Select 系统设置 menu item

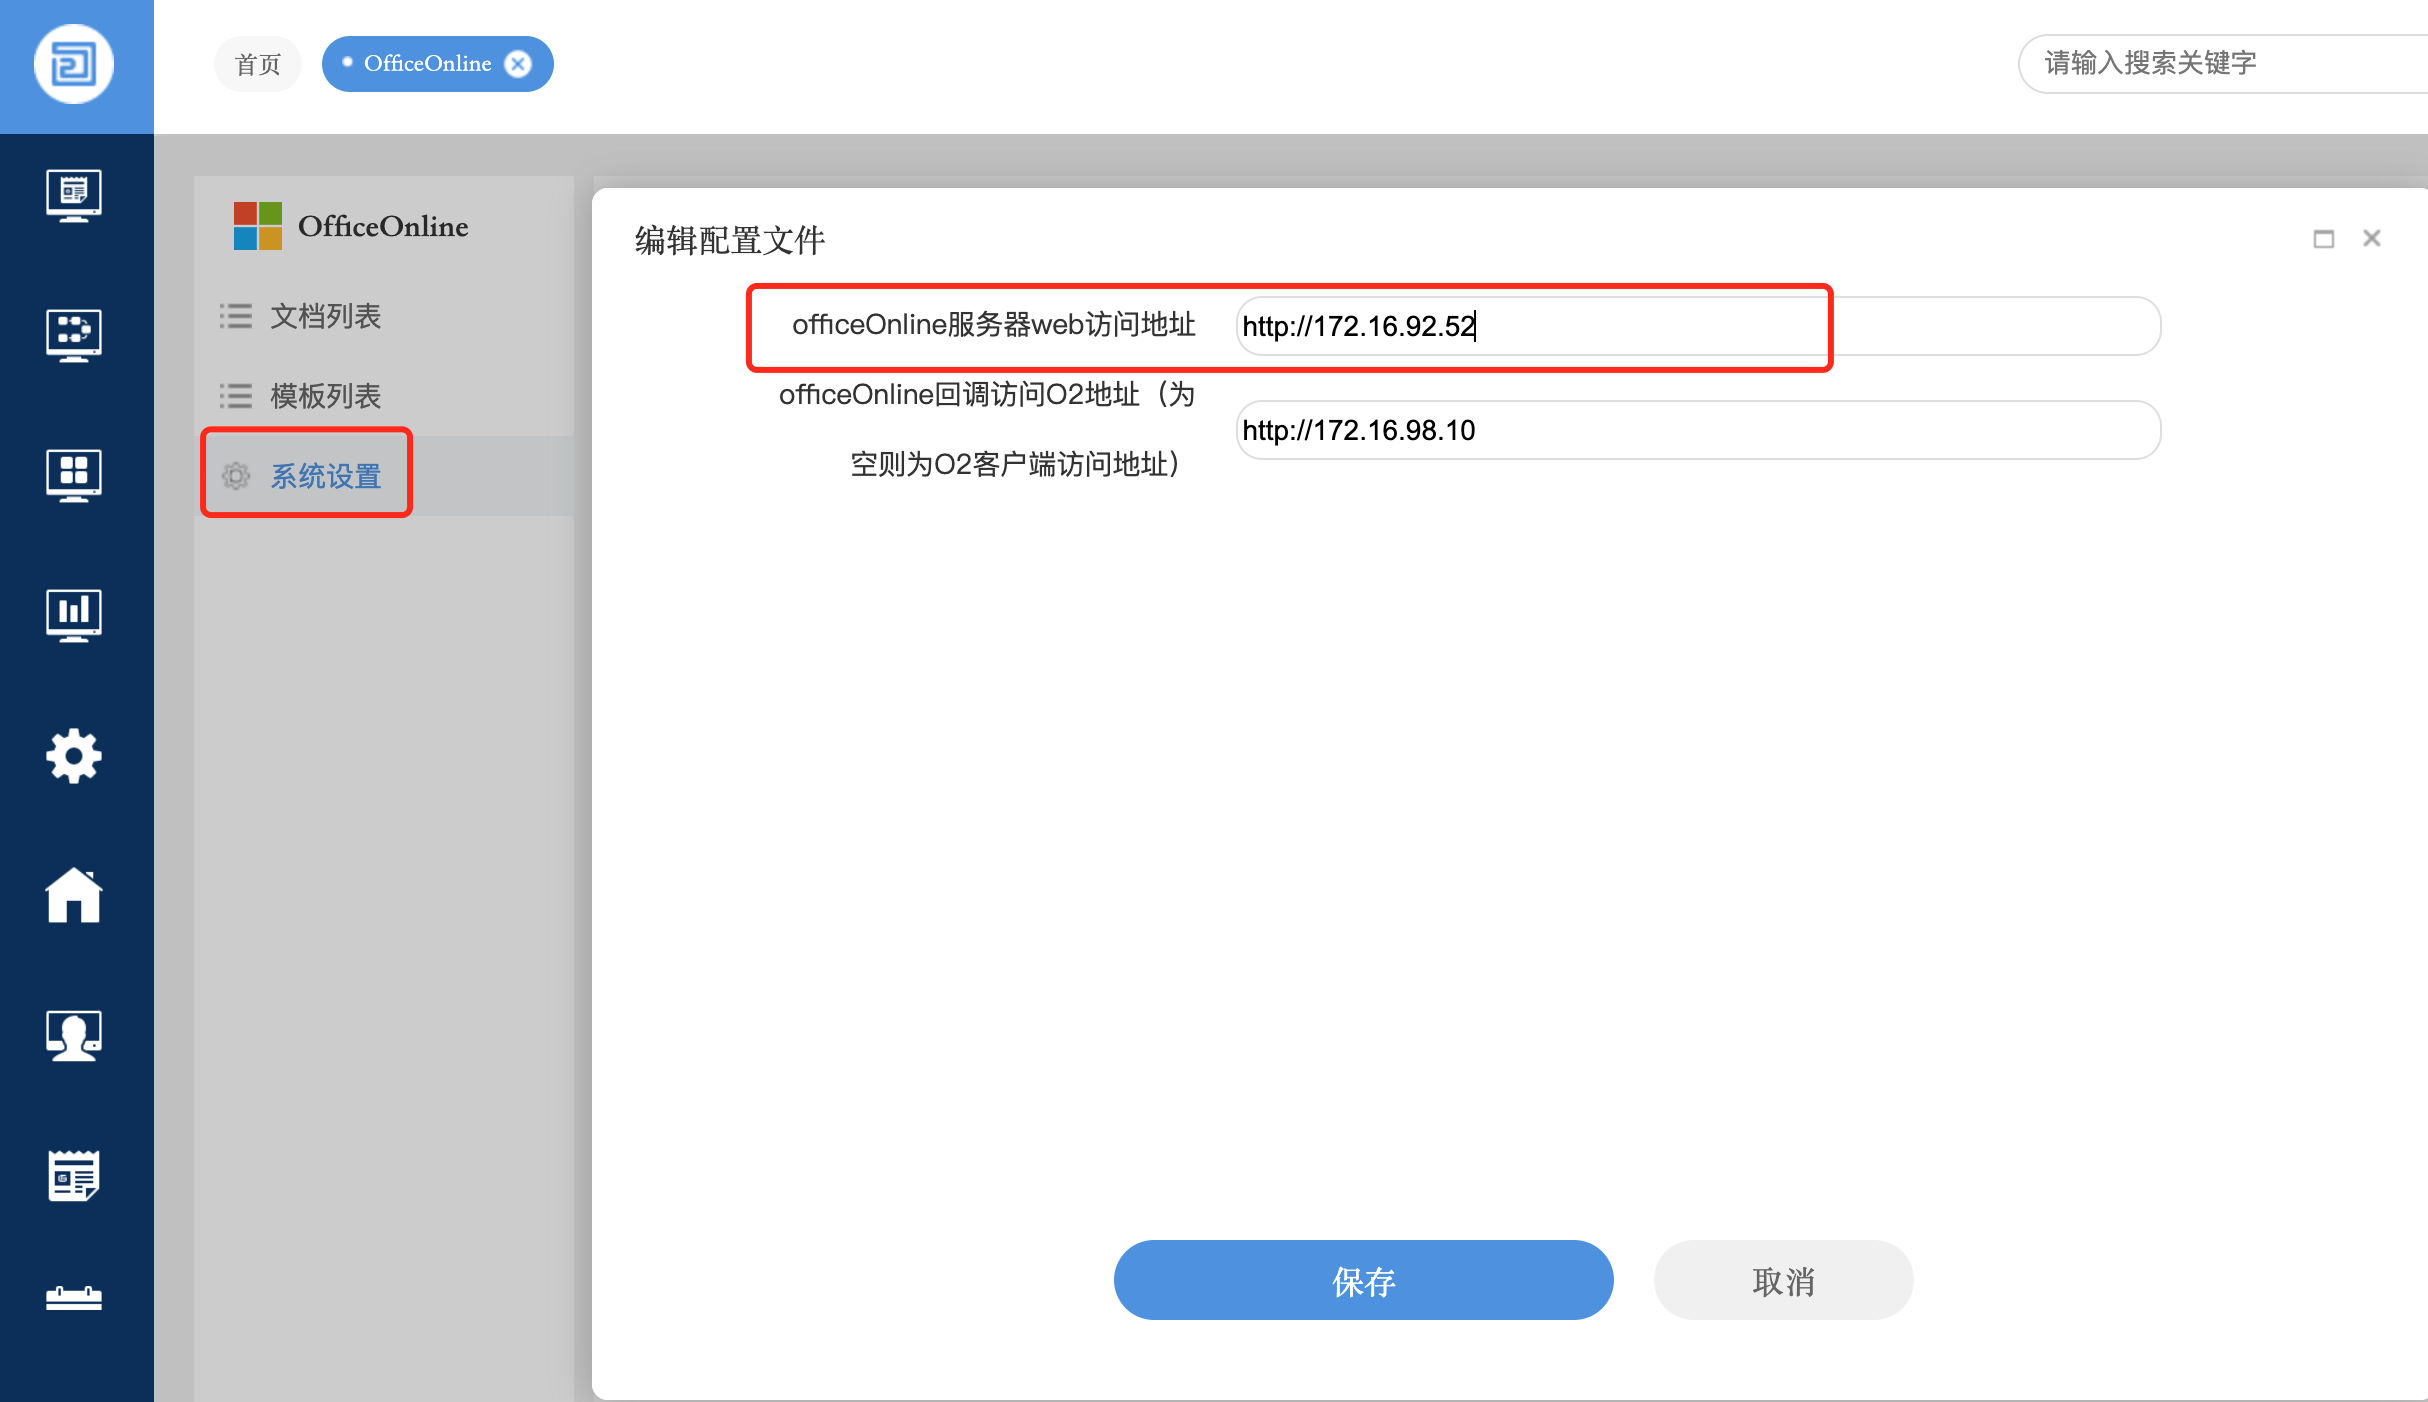pyautogui.click(x=325, y=476)
